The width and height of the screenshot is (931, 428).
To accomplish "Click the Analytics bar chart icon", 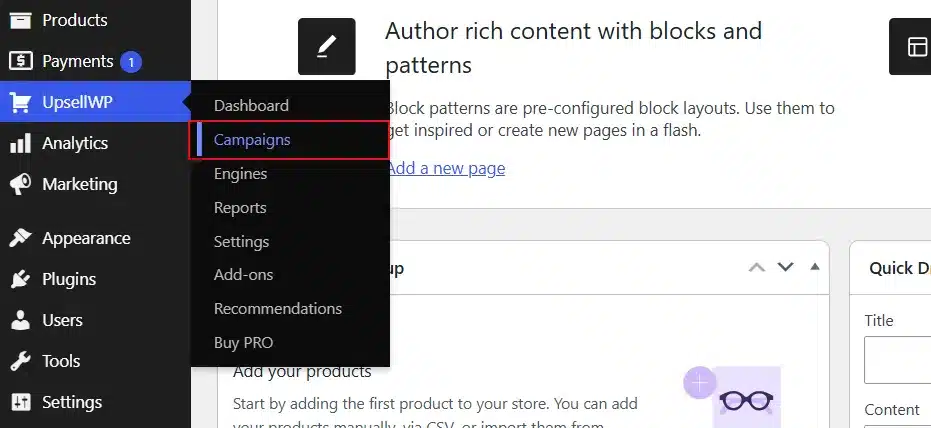I will 21,143.
